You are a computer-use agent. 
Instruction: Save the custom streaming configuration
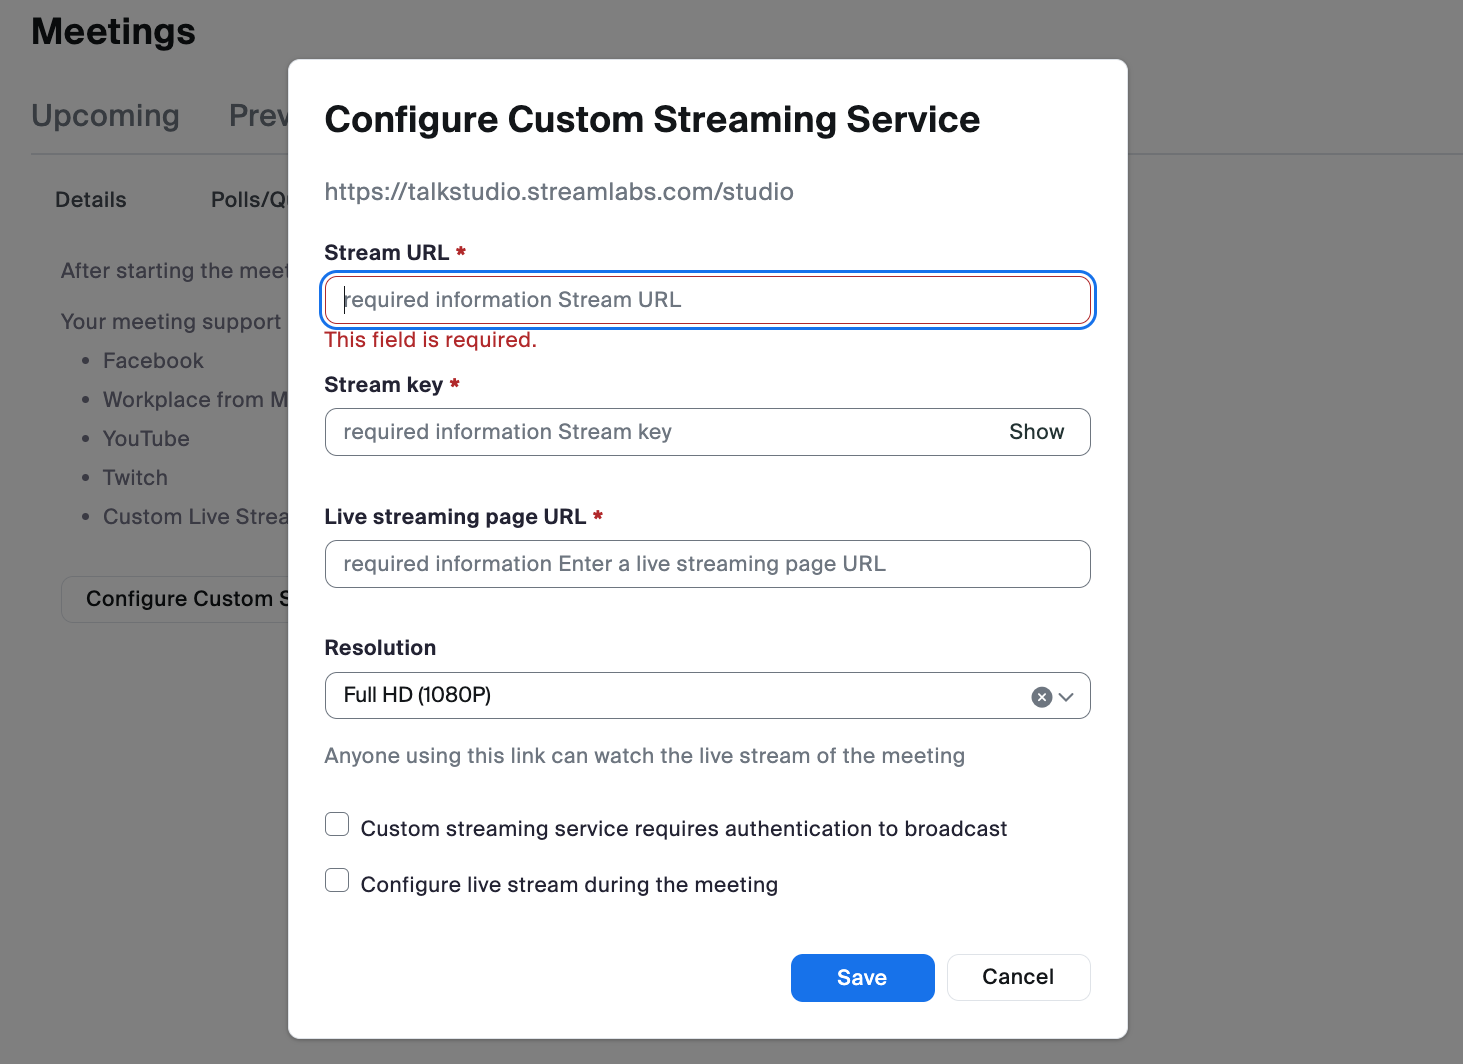point(862,977)
